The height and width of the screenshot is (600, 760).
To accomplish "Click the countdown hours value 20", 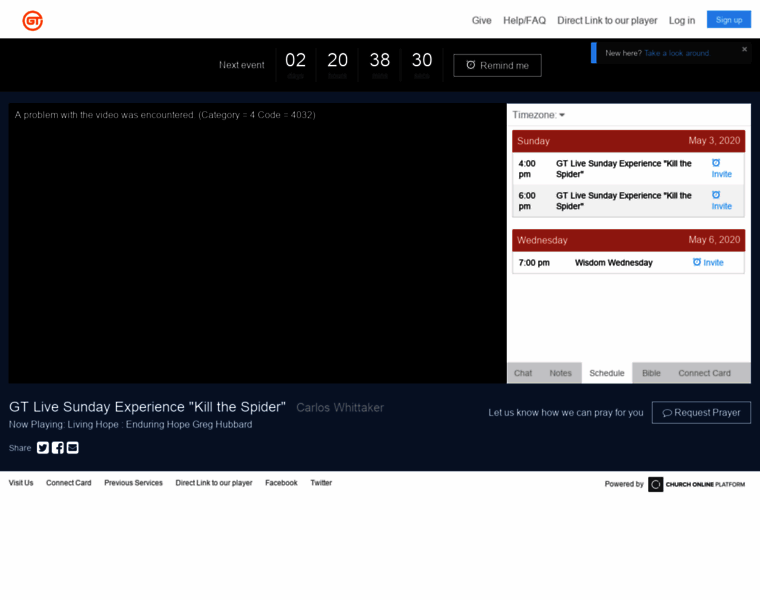I will (337, 60).
